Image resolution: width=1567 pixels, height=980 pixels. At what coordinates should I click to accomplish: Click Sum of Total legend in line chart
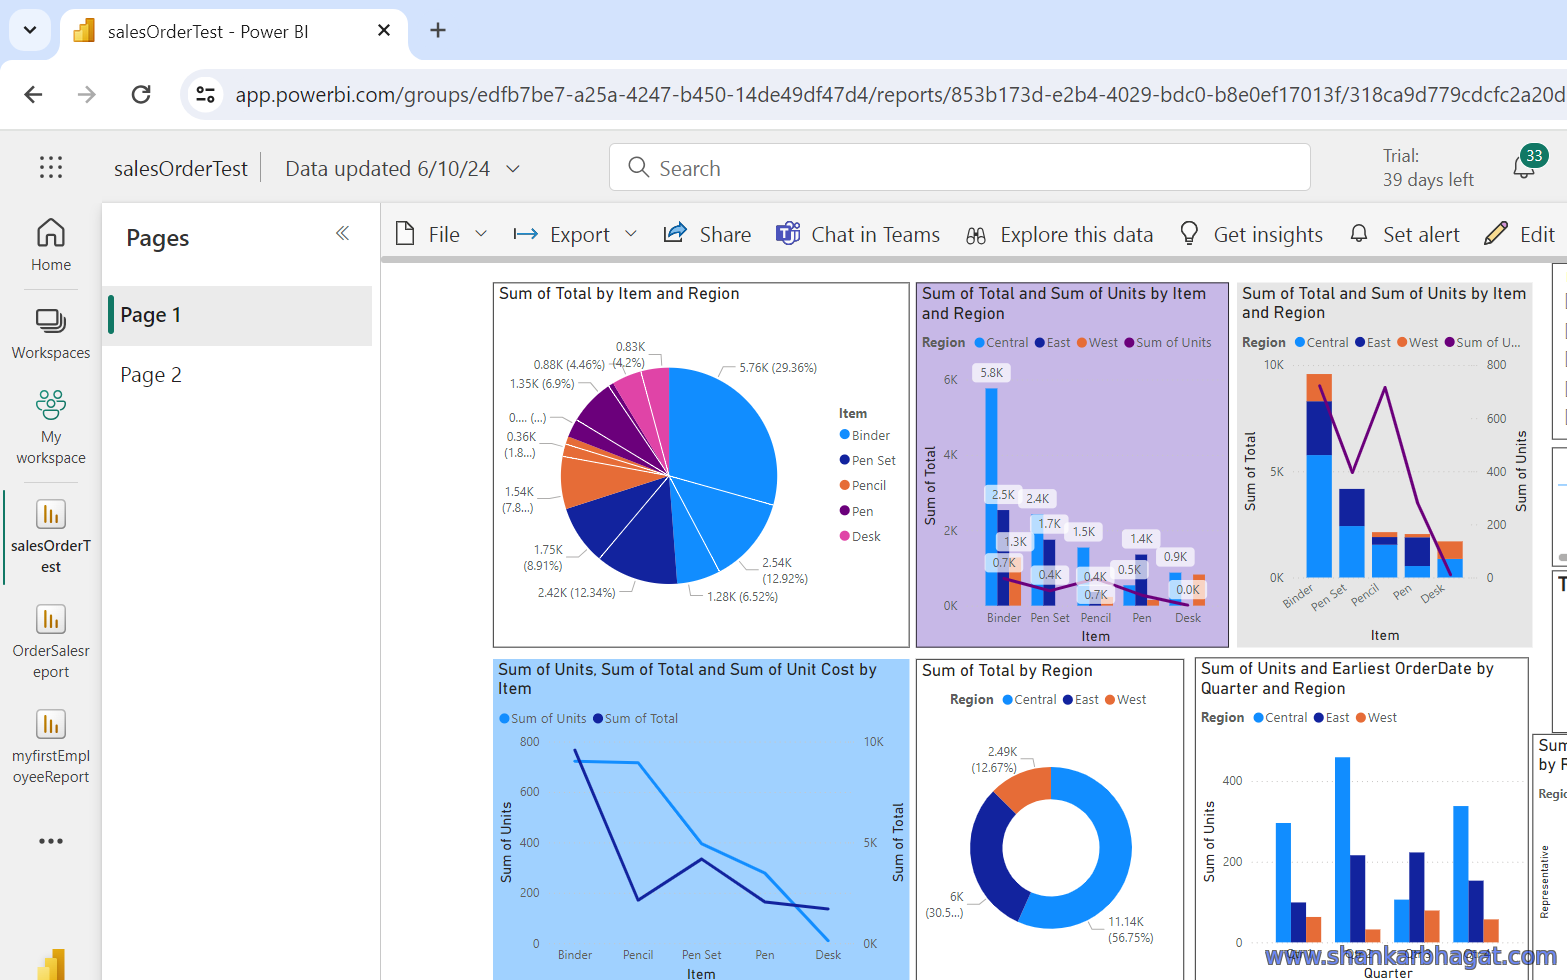635,718
